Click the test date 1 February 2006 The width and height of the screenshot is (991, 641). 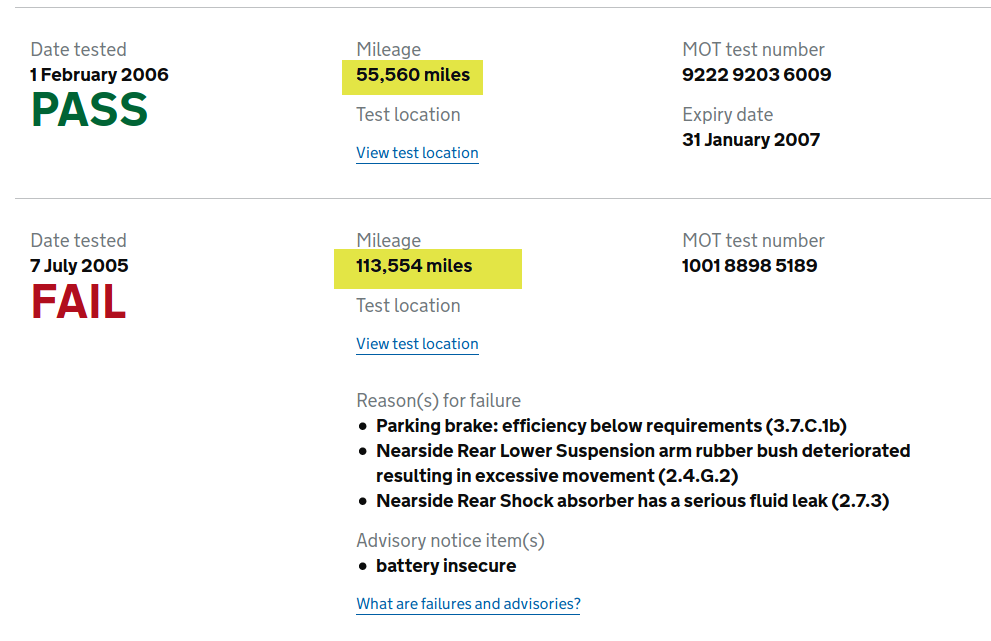point(99,75)
